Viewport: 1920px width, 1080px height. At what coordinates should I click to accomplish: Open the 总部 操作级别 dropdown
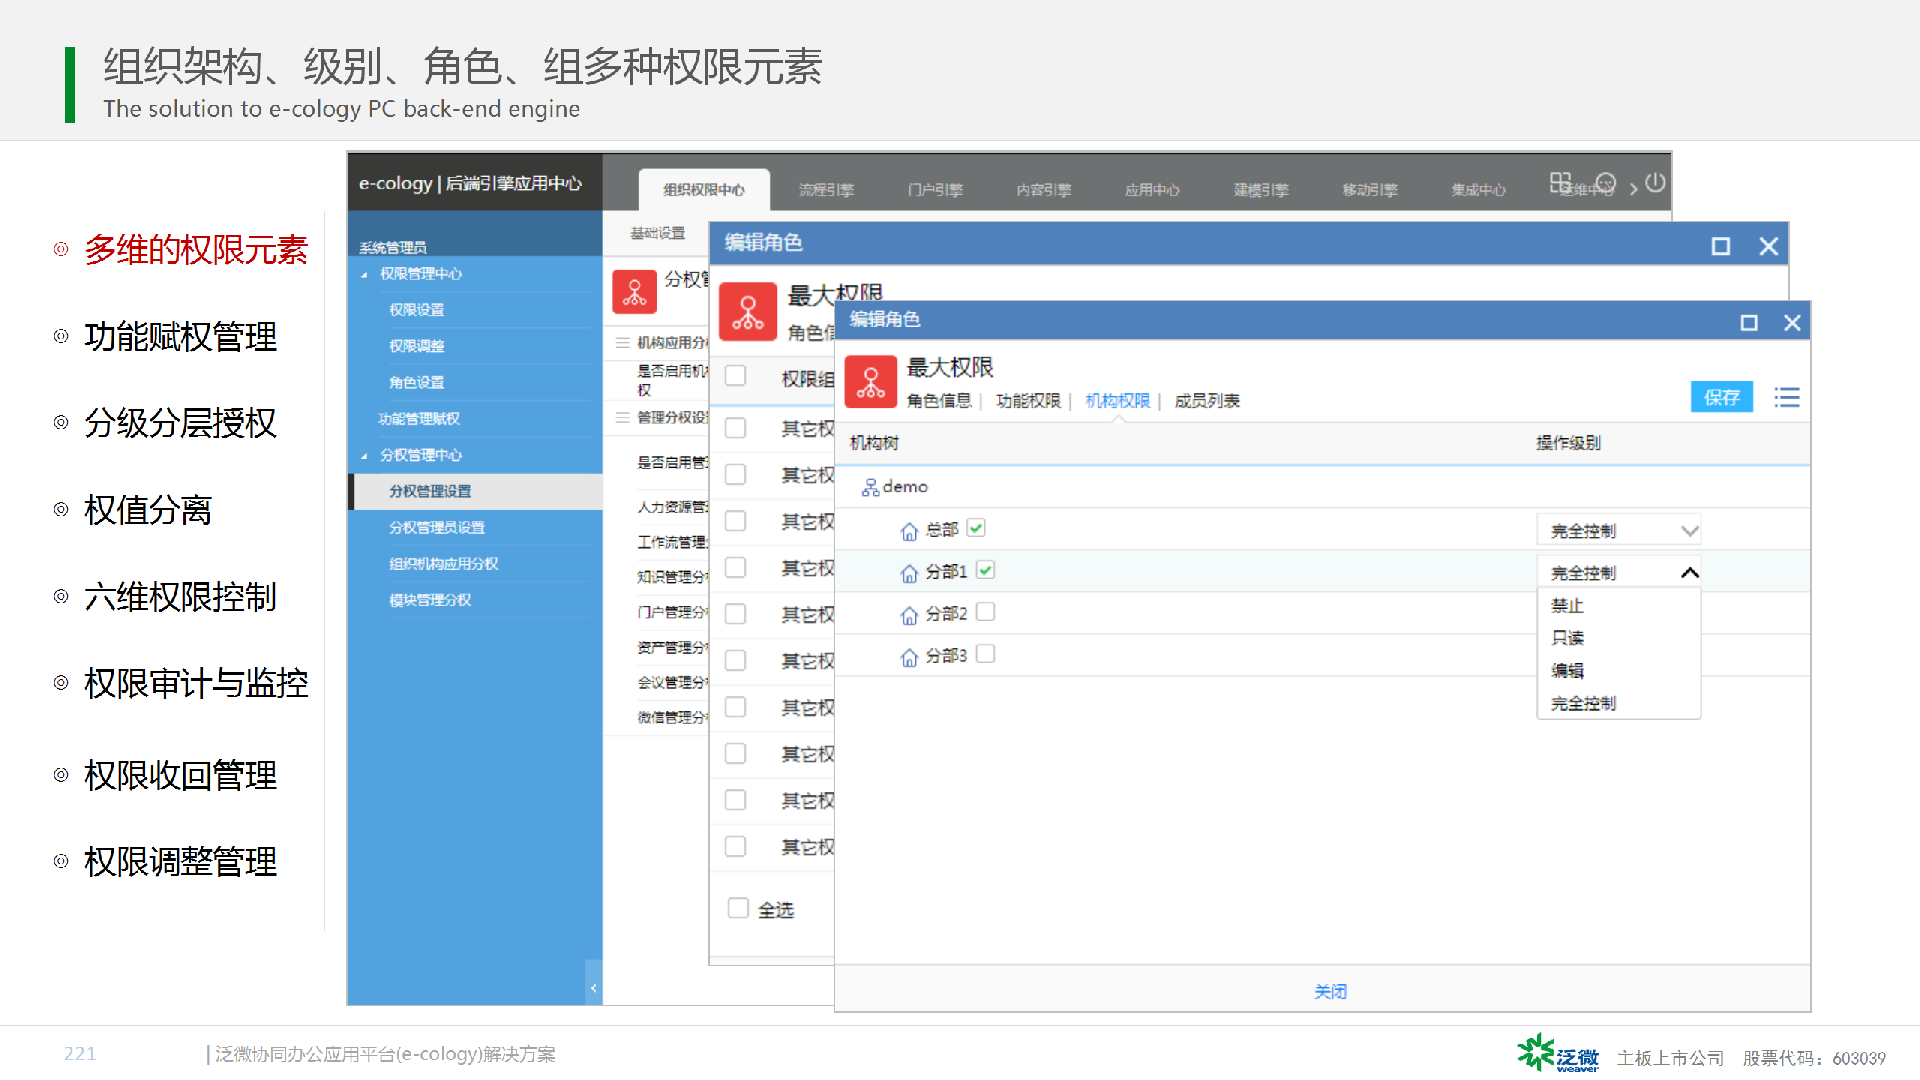point(1618,531)
